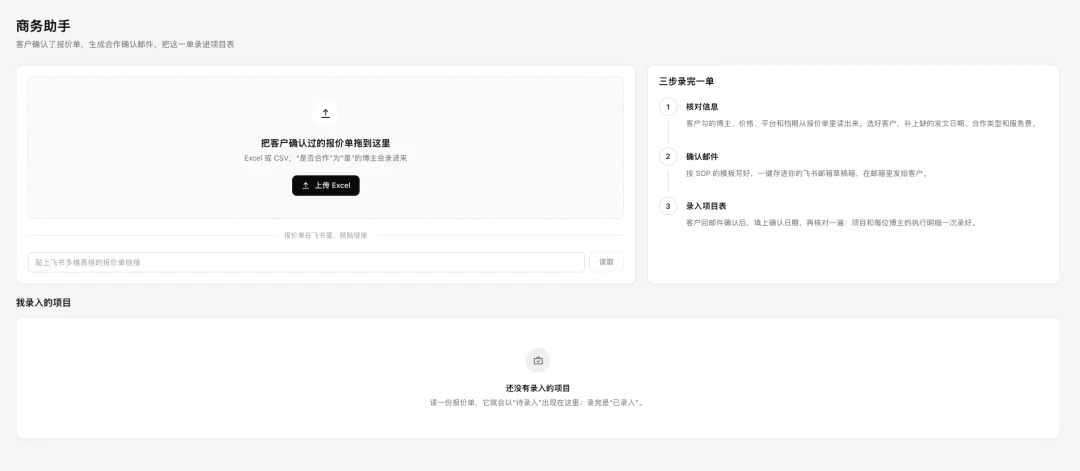Click the 确认邮件 step title

(x=702, y=156)
